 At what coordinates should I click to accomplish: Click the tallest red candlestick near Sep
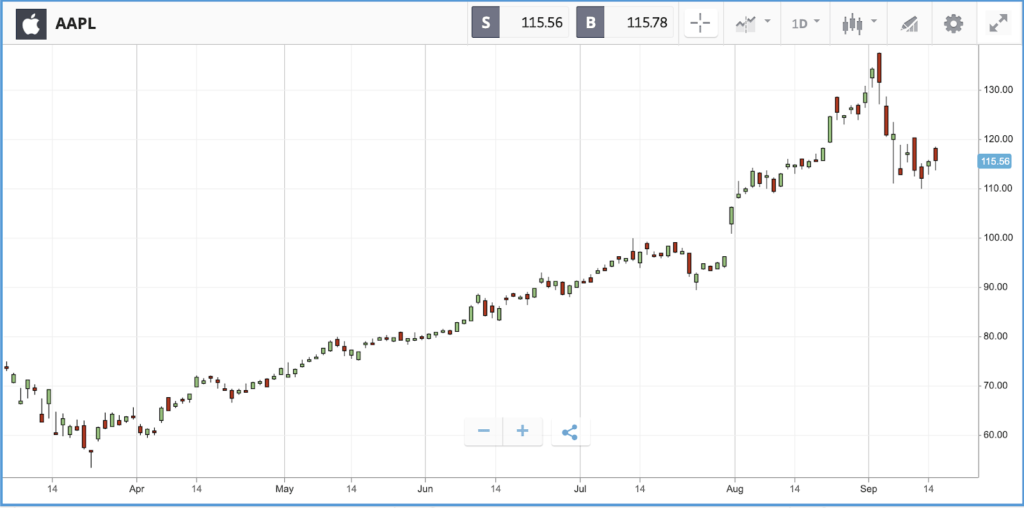pyautogui.click(x=879, y=68)
